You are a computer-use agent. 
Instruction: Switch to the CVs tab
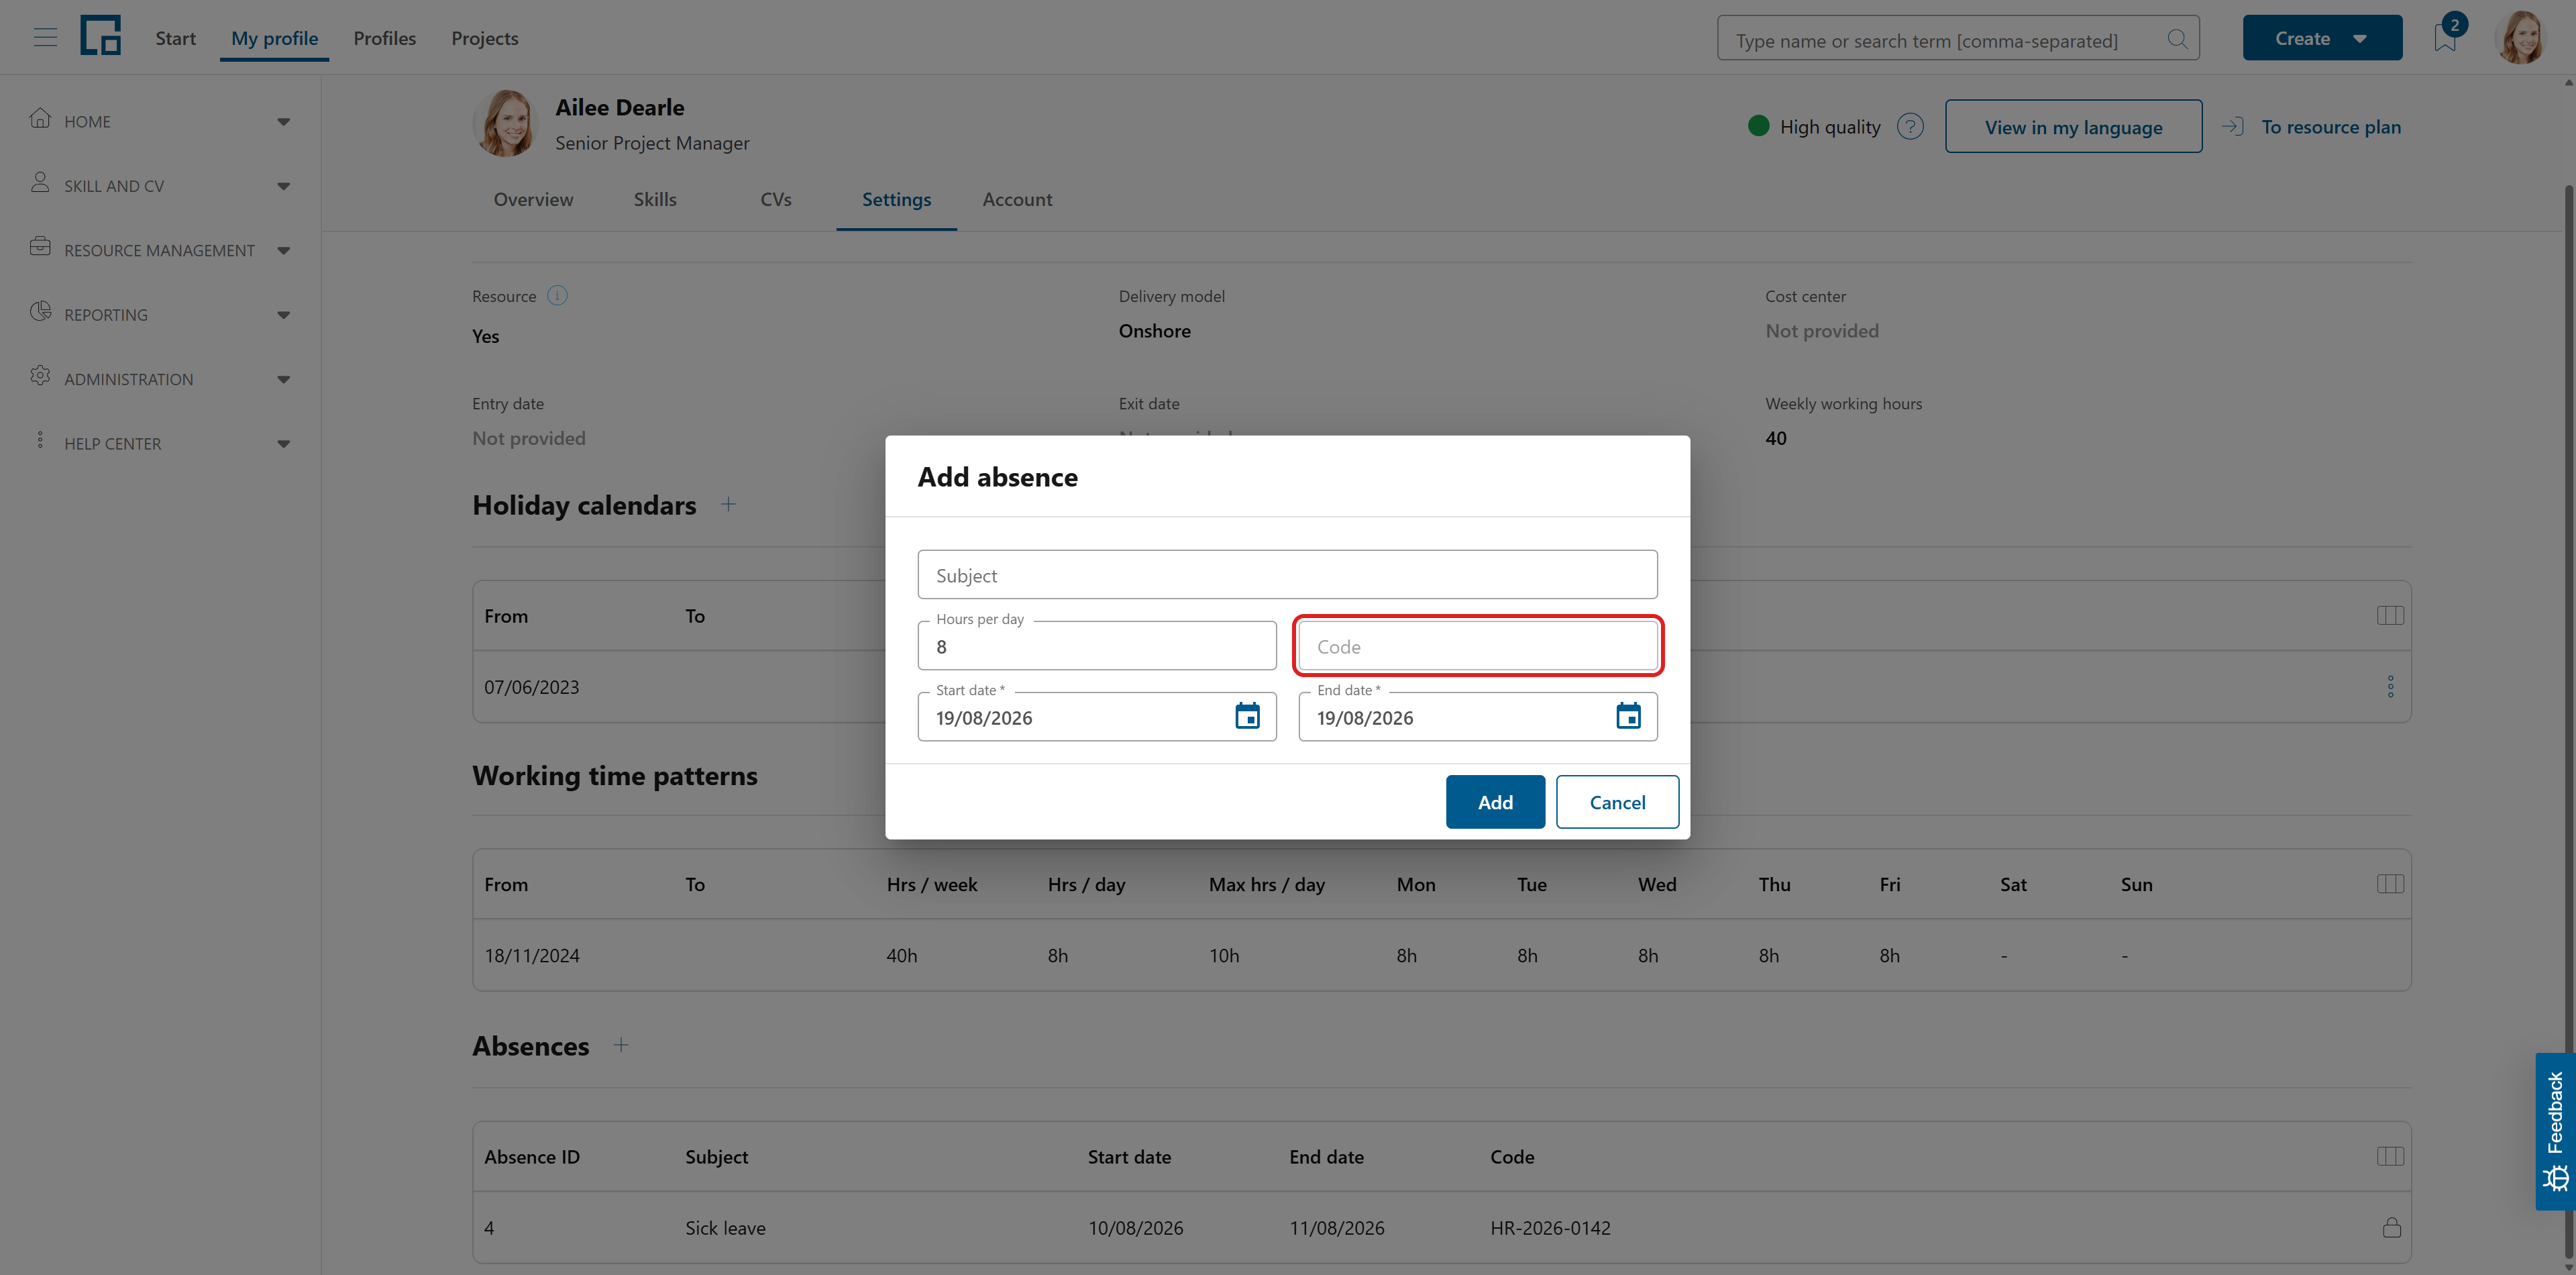point(775,200)
